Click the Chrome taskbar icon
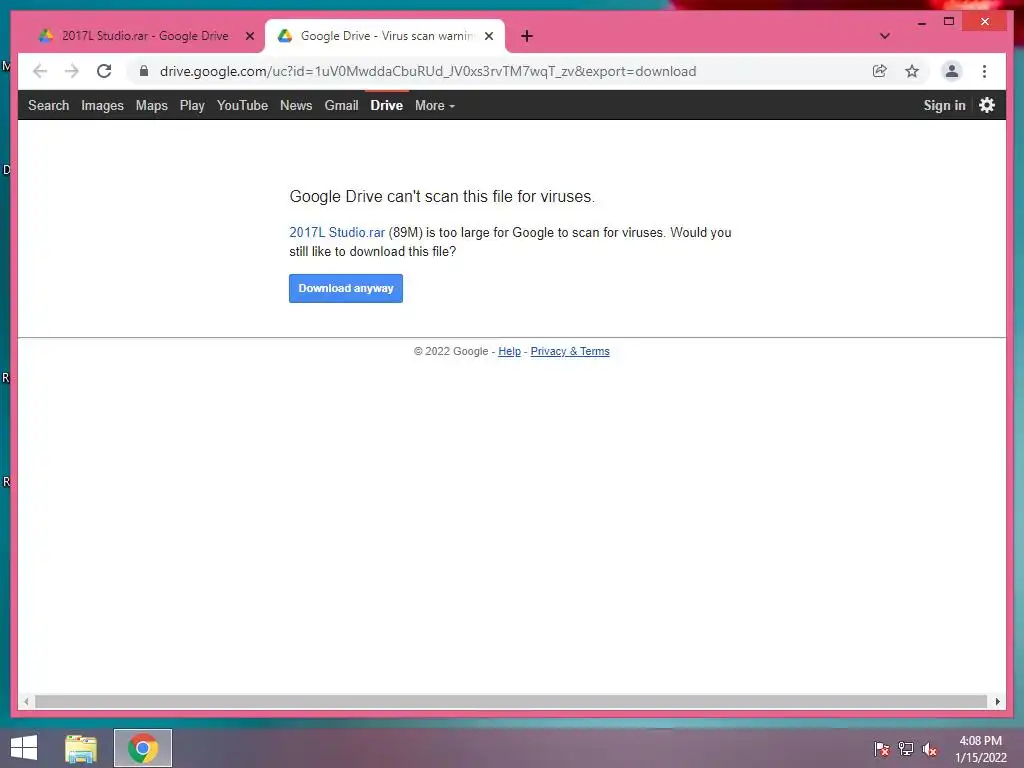 pyautogui.click(x=143, y=748)
